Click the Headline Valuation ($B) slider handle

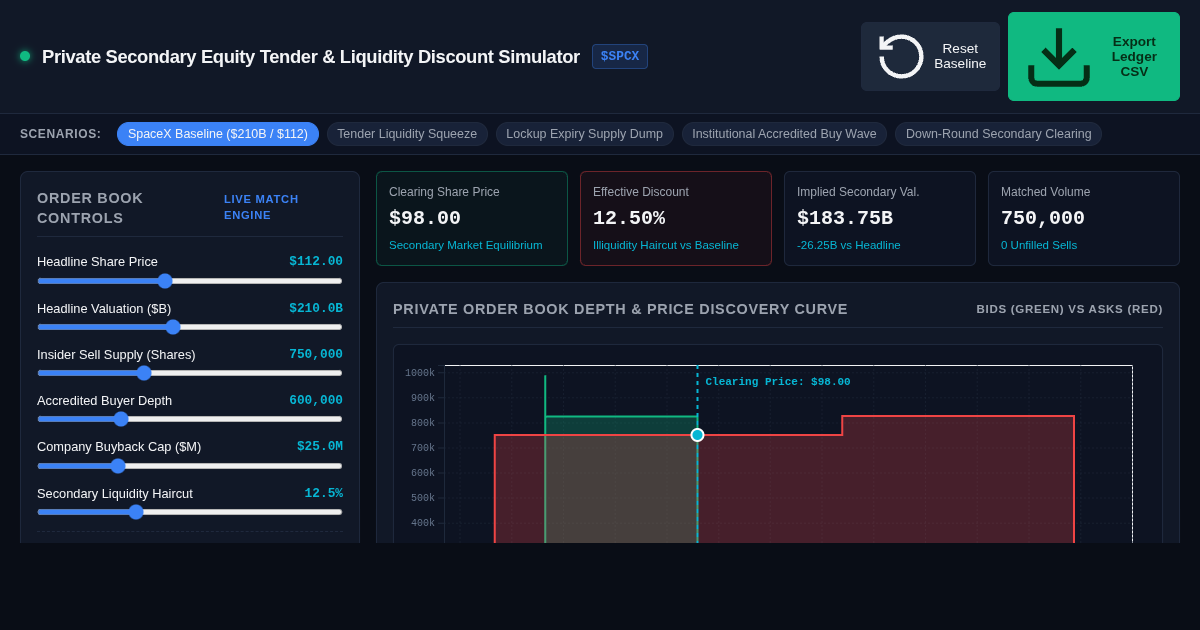(x=173, y=327)
